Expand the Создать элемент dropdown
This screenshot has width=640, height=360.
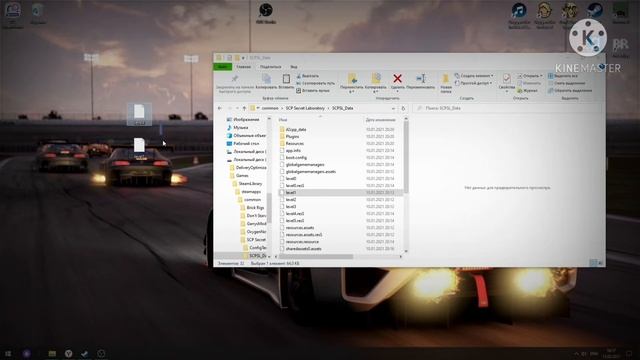(474, 76)
